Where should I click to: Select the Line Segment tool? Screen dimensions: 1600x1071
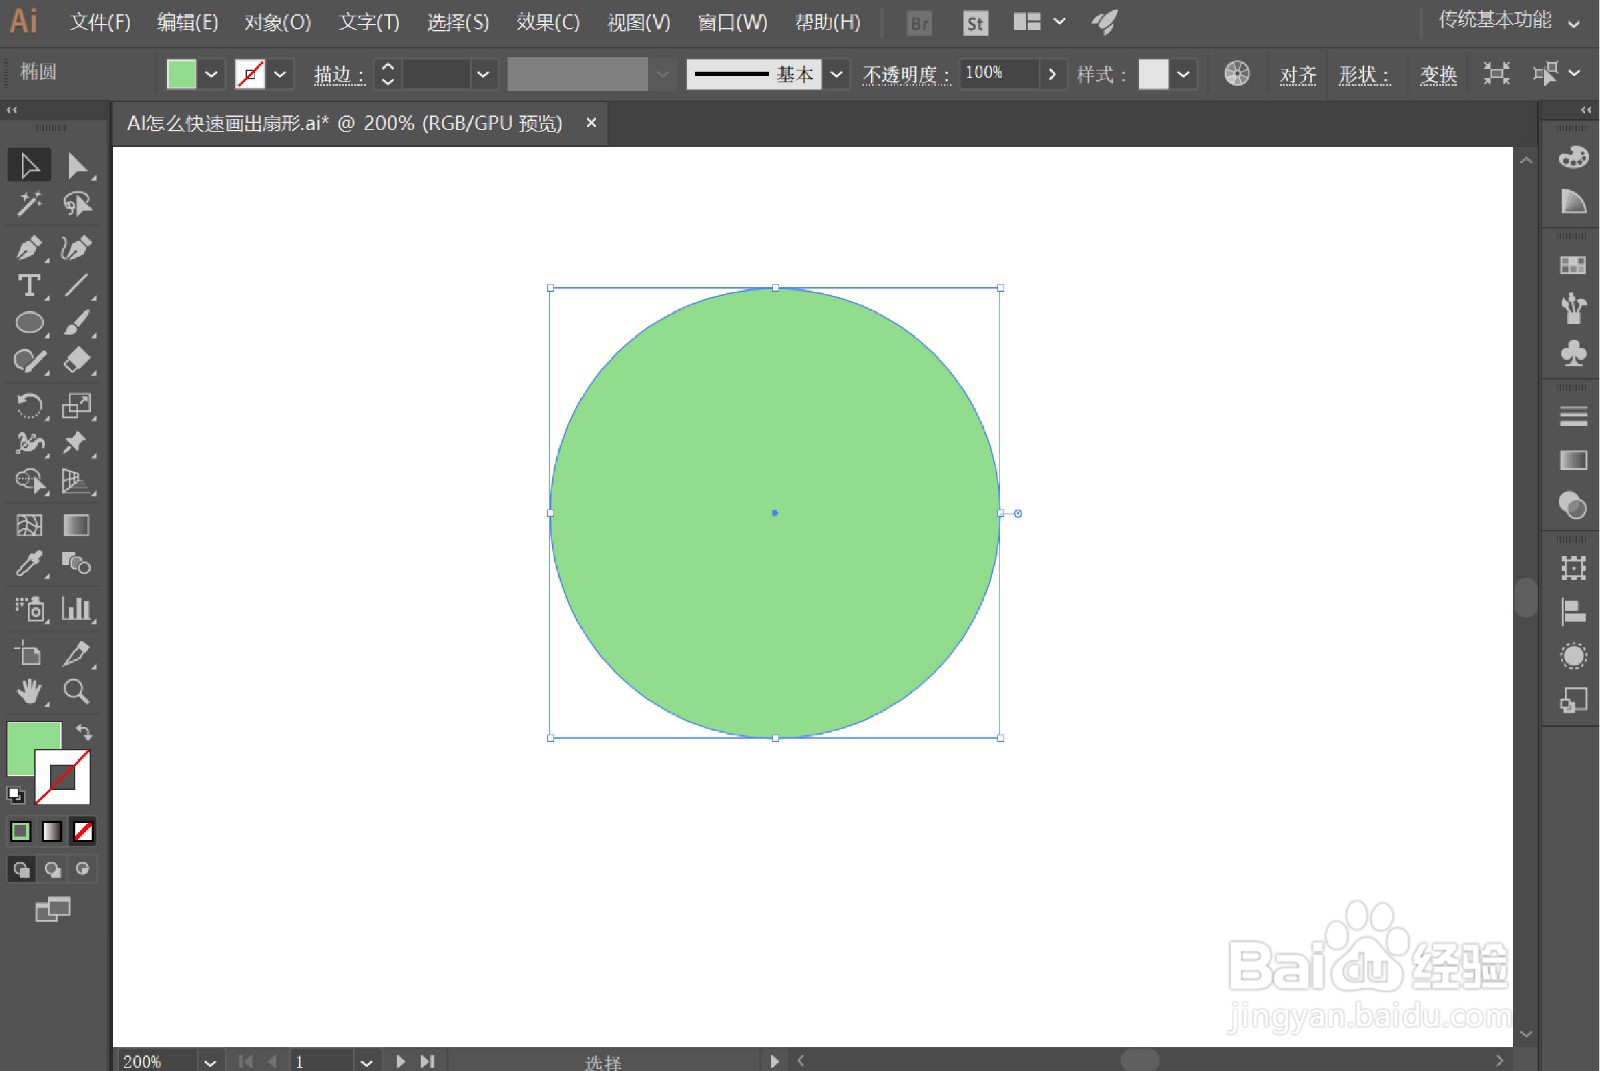click(77, 285)
